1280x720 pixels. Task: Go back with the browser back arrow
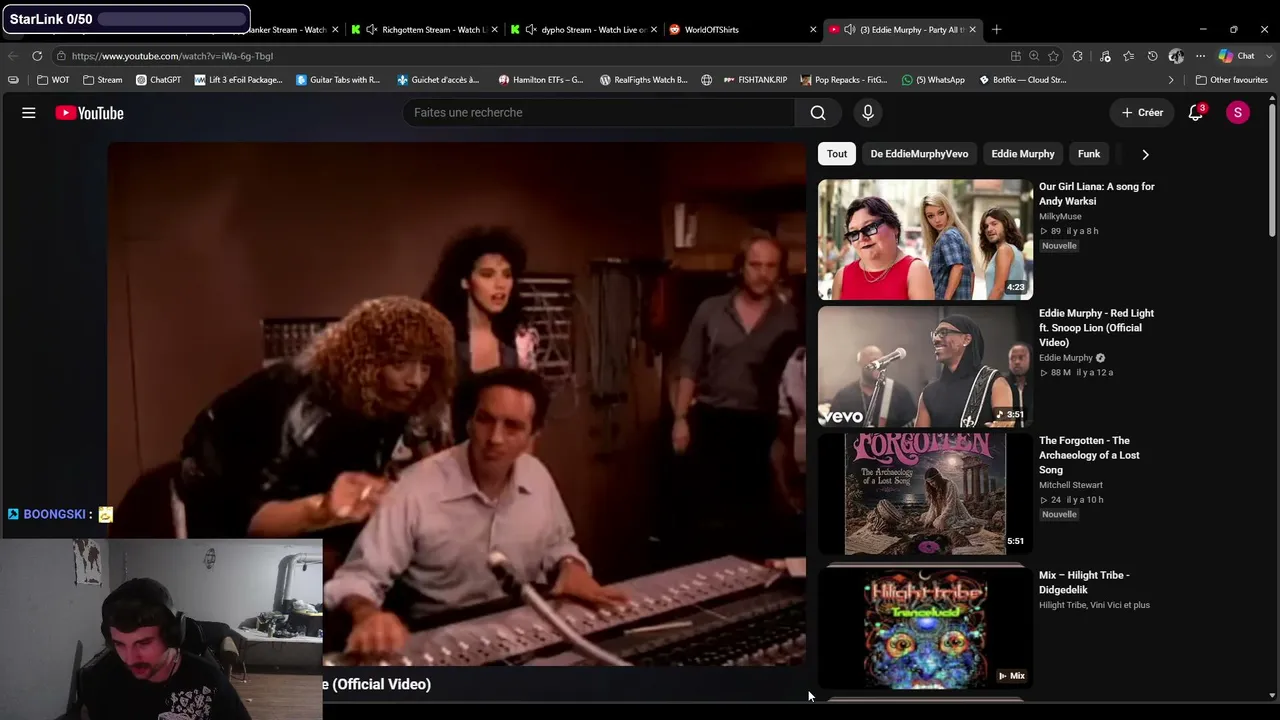pos(12,56)
